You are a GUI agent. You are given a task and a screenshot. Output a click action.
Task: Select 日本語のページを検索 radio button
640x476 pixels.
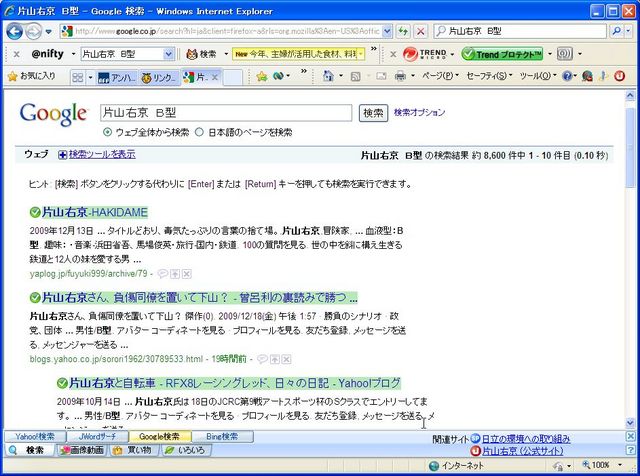click(199, 132)
